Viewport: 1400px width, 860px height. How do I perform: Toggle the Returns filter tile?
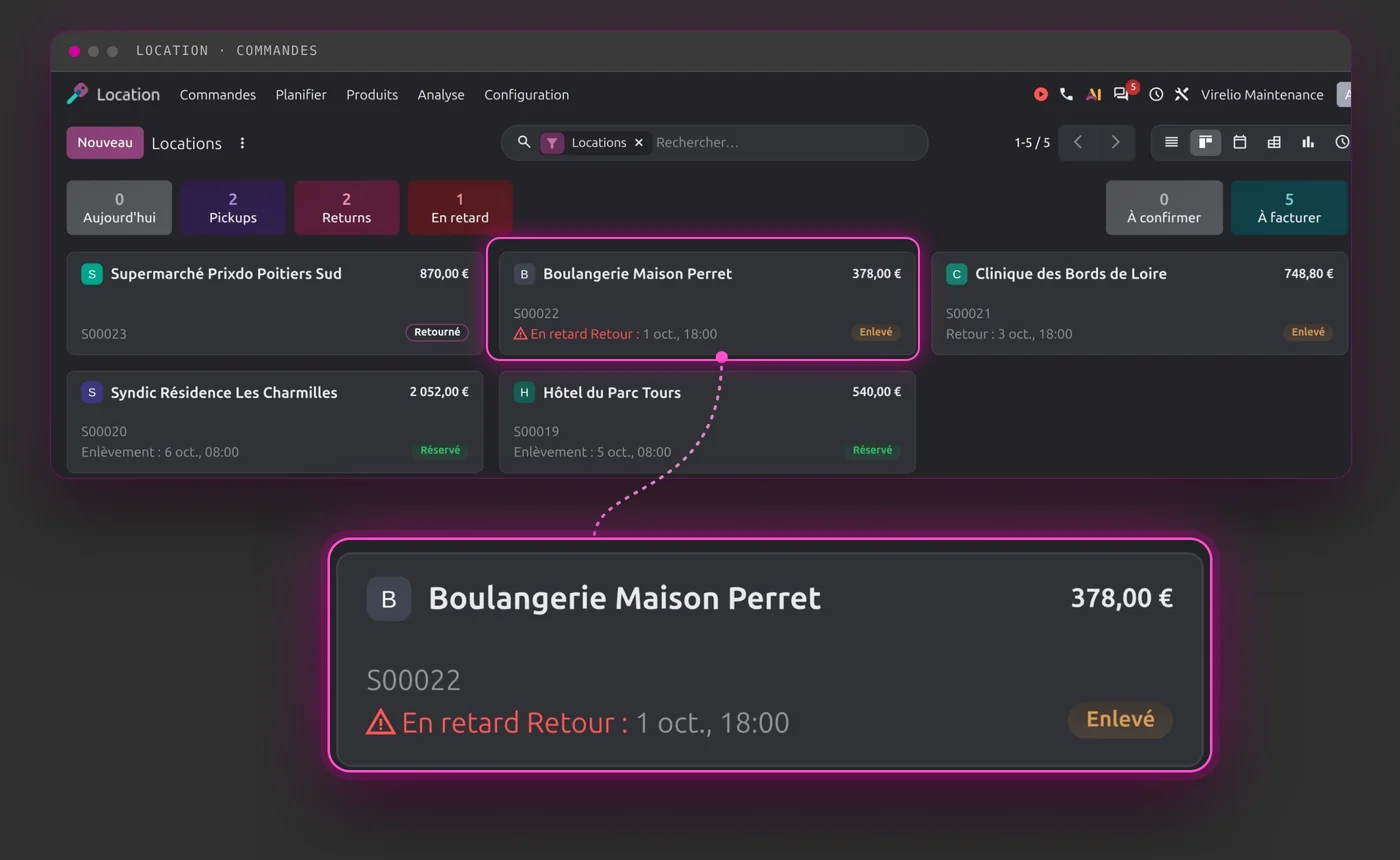(x=346, y=208)
